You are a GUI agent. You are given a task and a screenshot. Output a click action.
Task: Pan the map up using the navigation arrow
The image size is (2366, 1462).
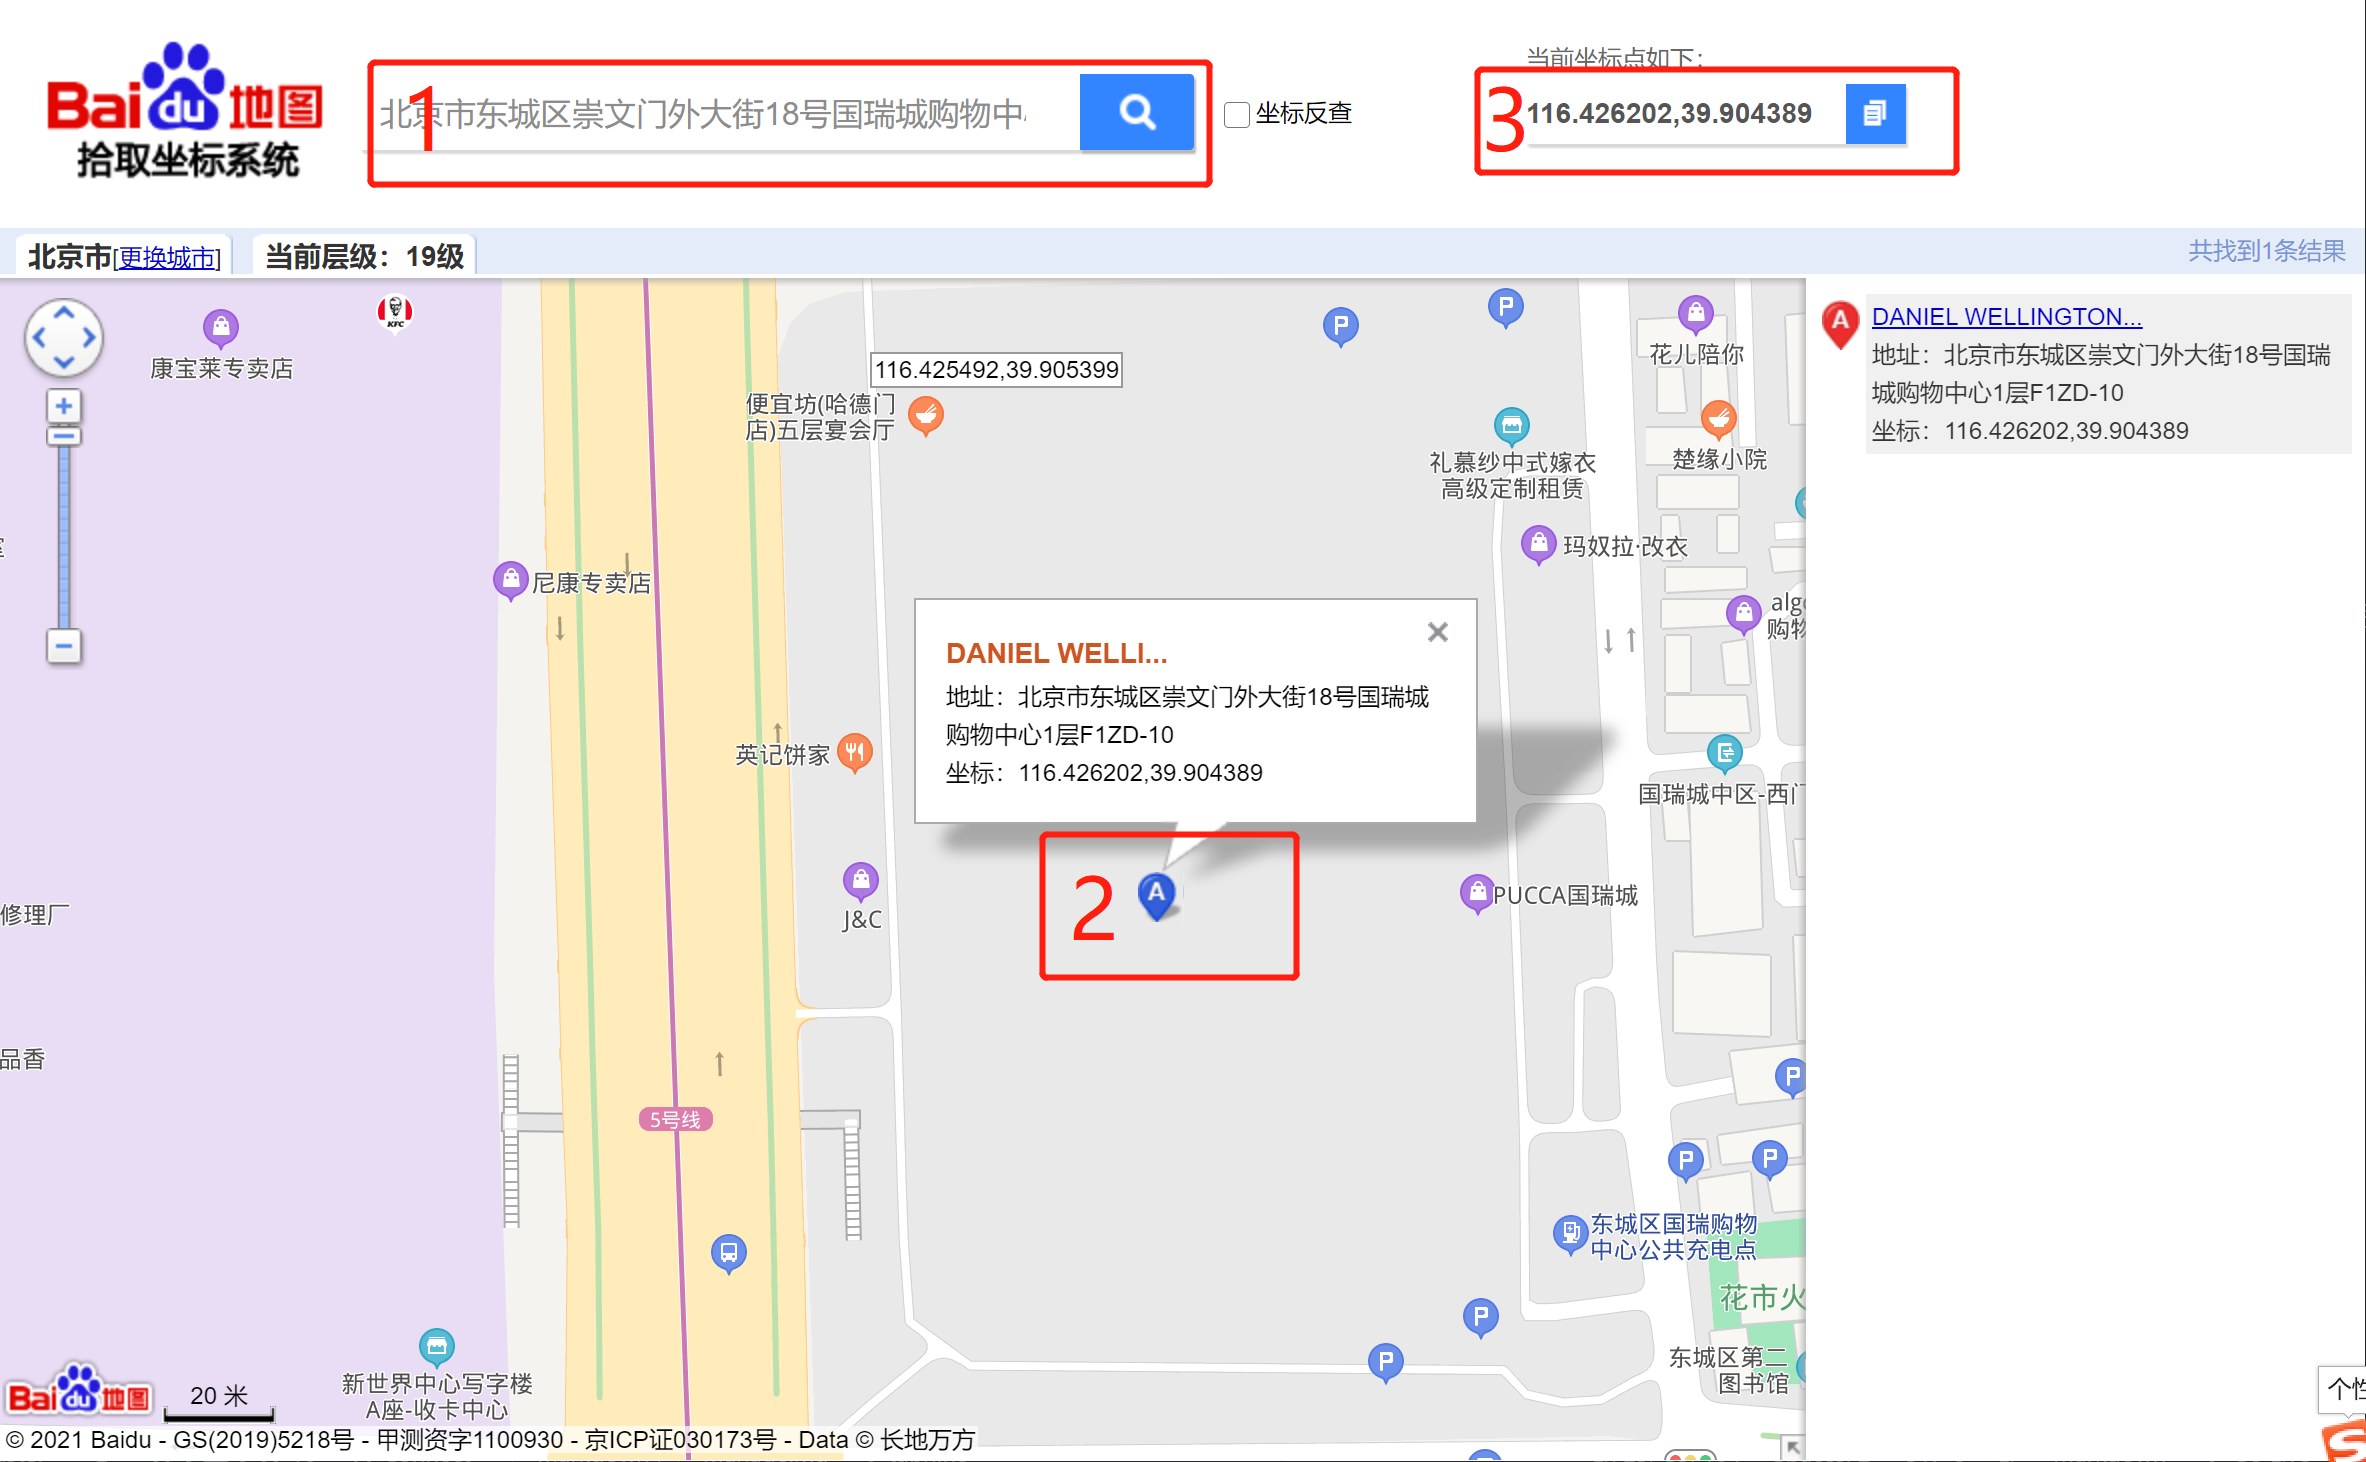(64, 312)
